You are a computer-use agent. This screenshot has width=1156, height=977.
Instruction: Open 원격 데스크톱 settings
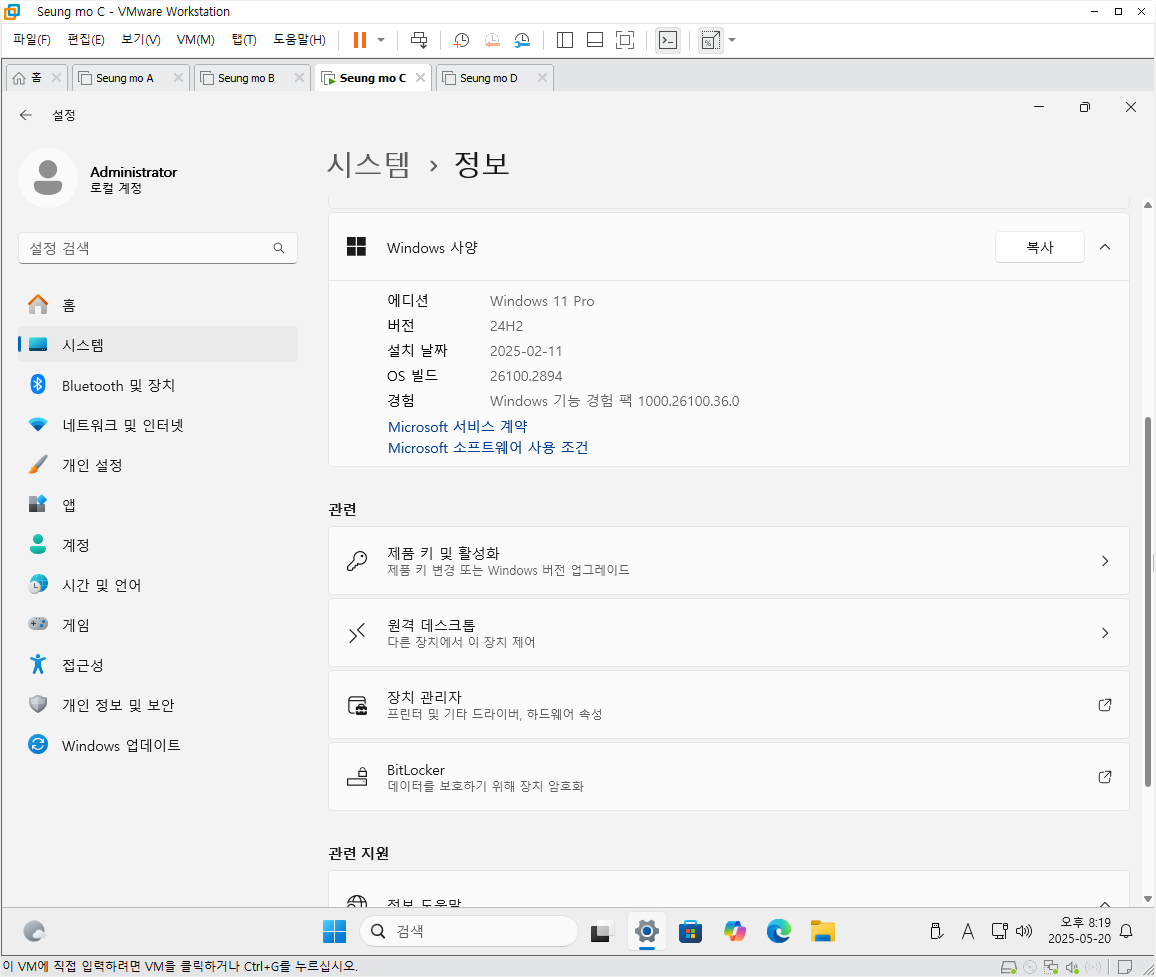(728, 633)
